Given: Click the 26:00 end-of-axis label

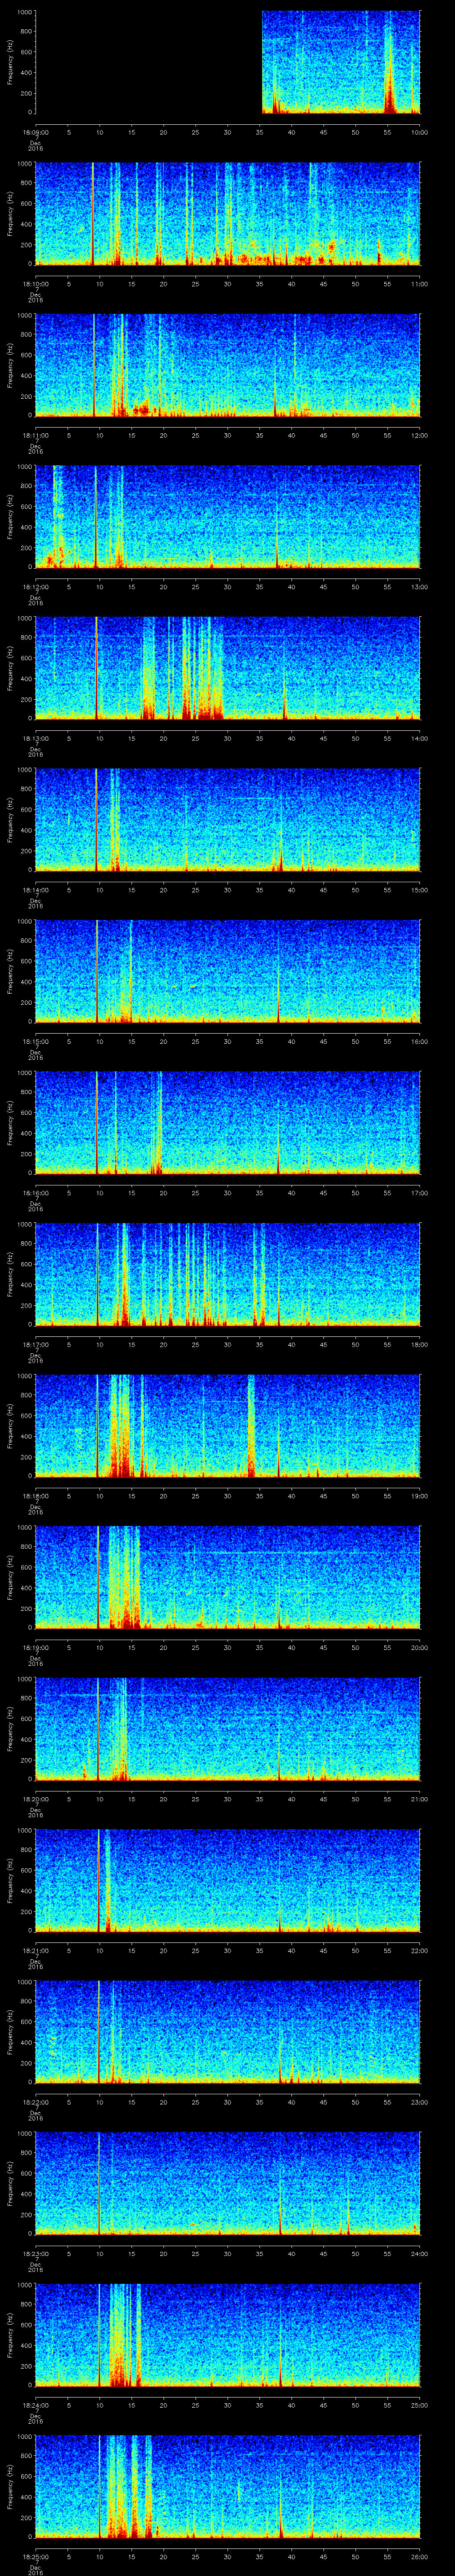Looking at the screenshot, I should pos(419,2556).
